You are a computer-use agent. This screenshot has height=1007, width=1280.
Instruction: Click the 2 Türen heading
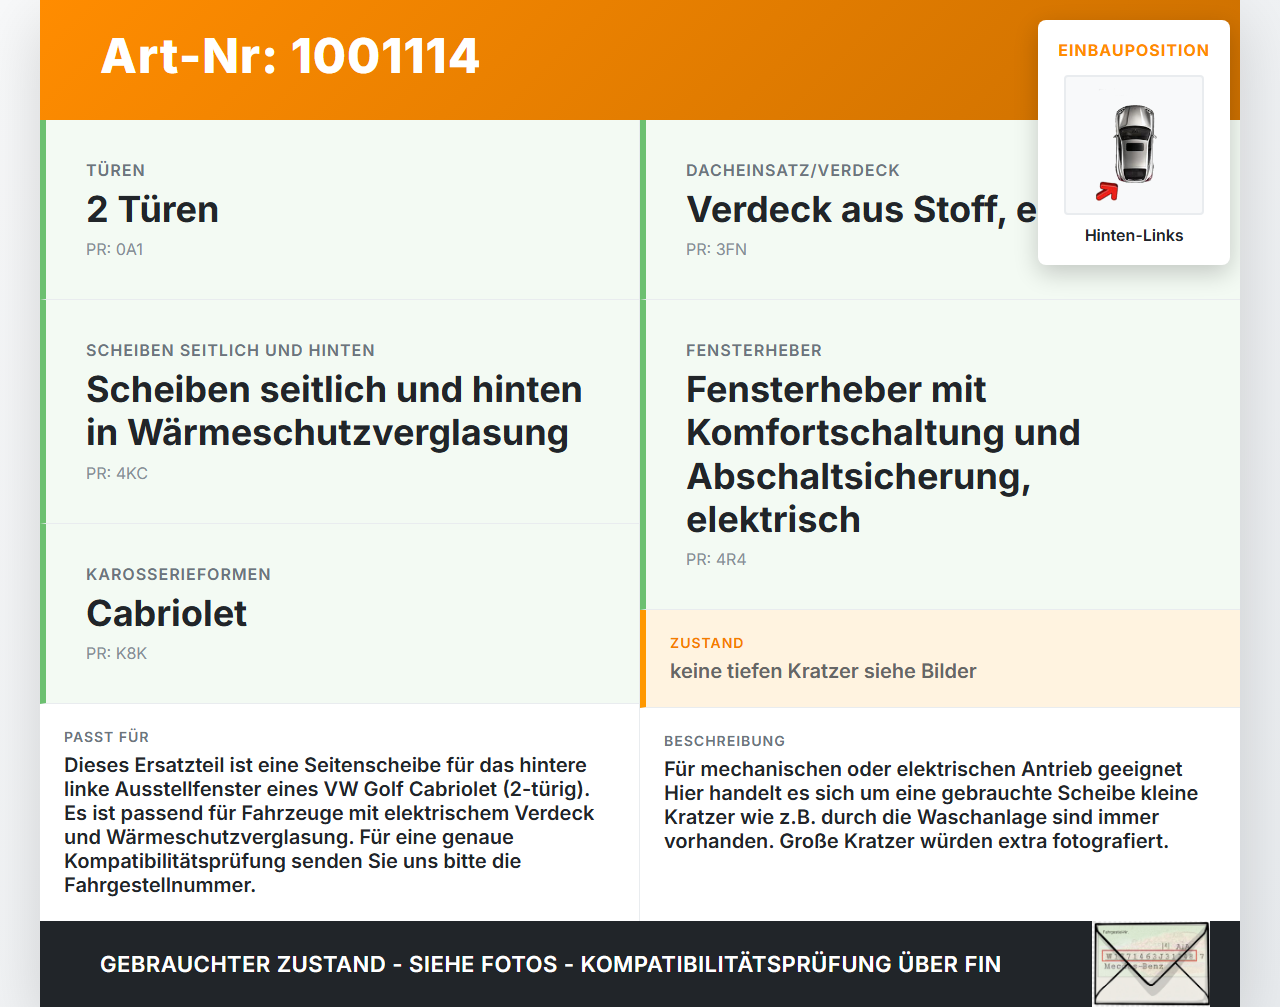153,209
